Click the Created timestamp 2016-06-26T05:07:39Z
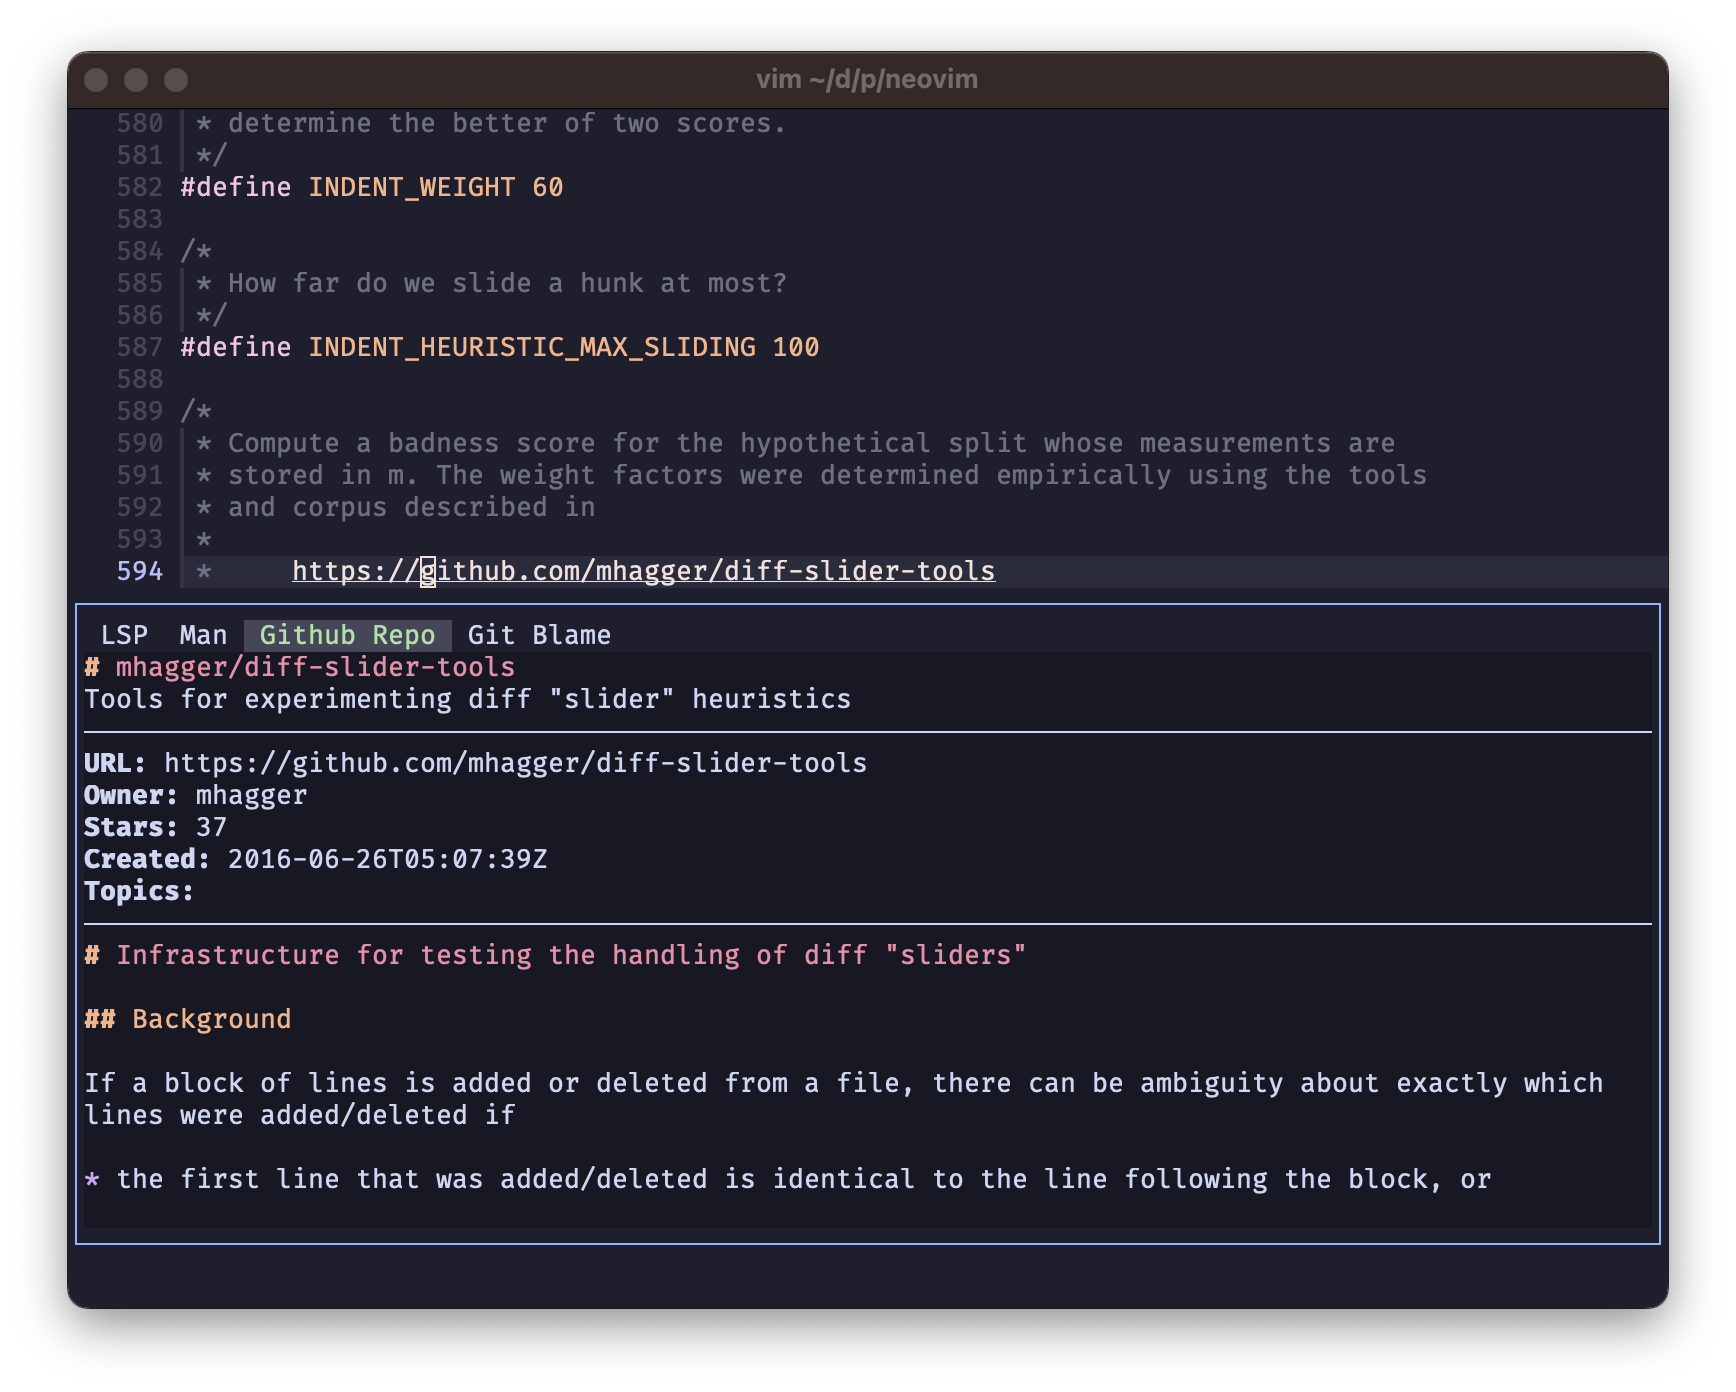 387,859
